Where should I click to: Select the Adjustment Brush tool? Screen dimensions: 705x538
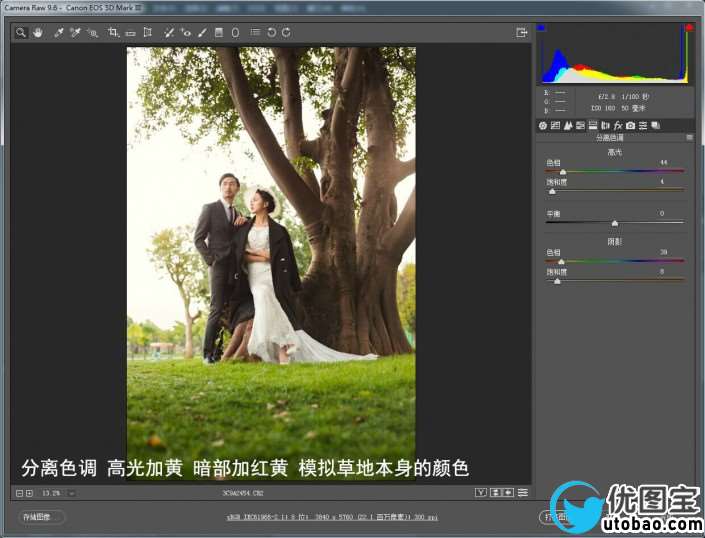202,32
